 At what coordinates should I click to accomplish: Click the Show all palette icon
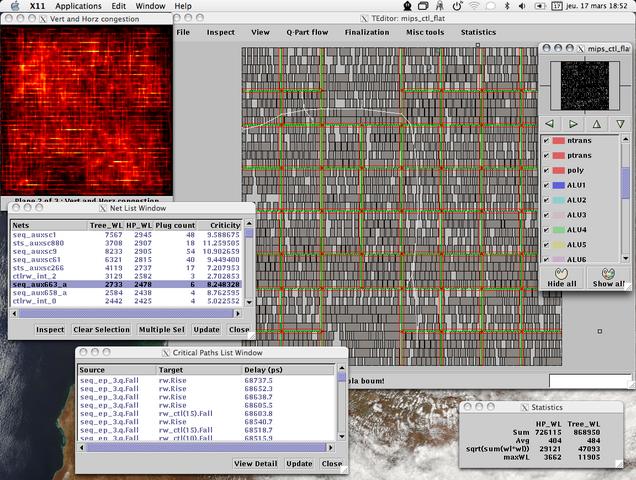[606, 272]
